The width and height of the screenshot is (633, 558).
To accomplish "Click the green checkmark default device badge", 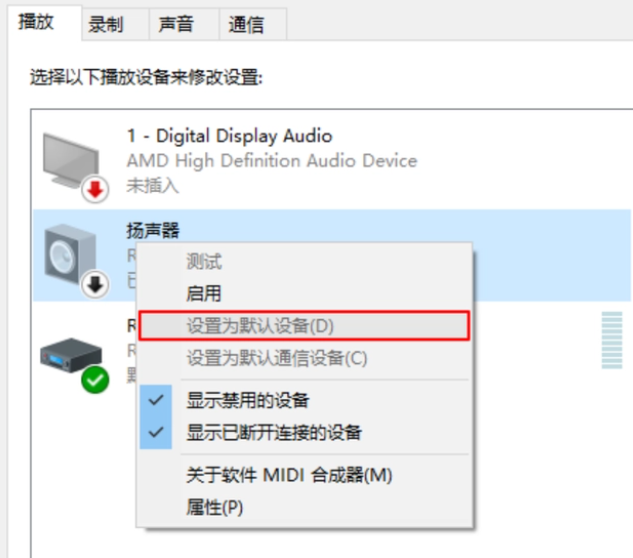I will (96, 379).
